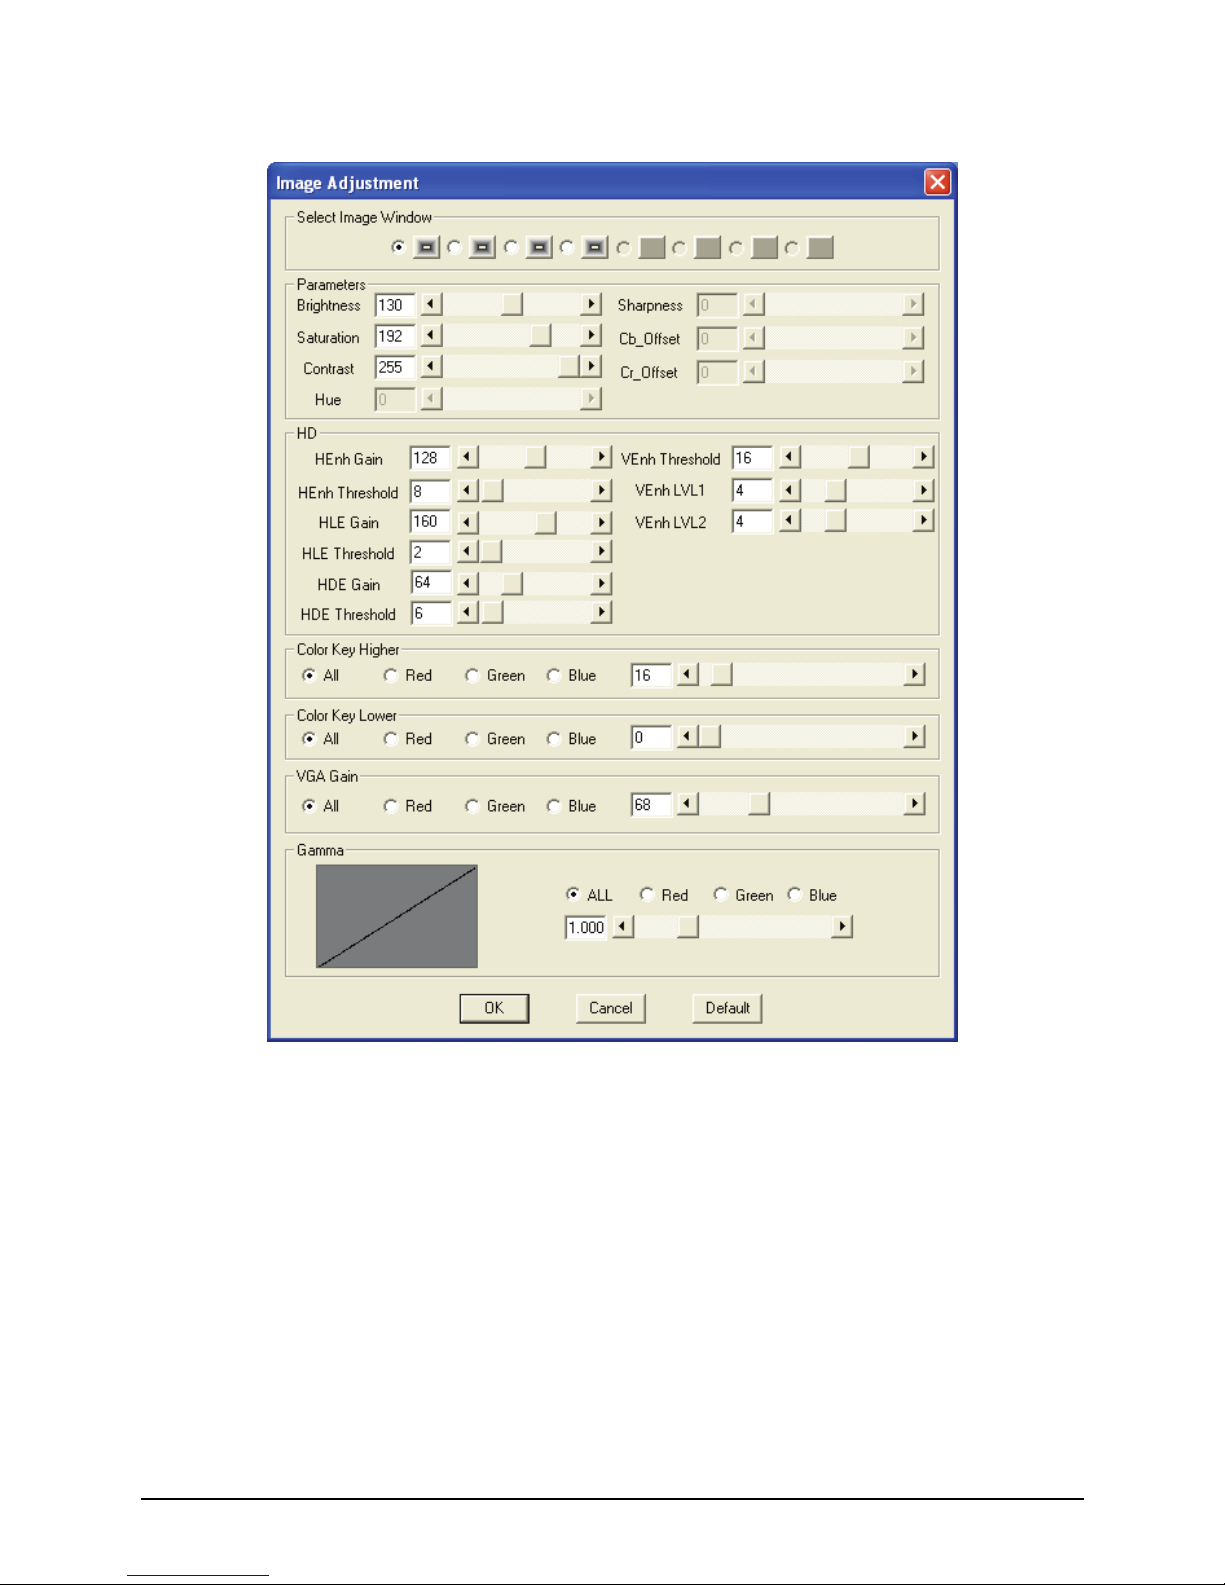This screenshot has width=1225, height=1585.
Task: Click Gamma slider right arrow
Action: tap(842, 927)
